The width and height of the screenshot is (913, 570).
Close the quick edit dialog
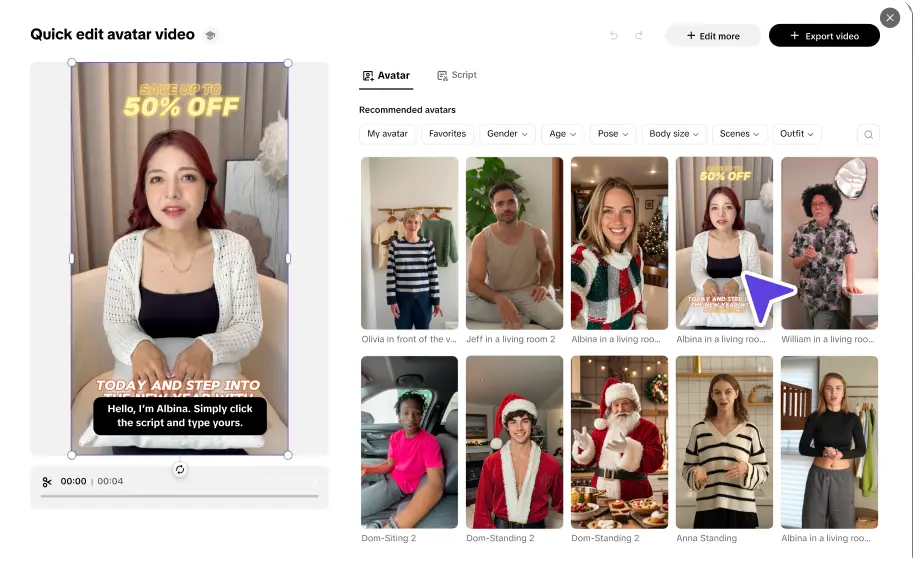pyautogui.click(x=889, y=17)
